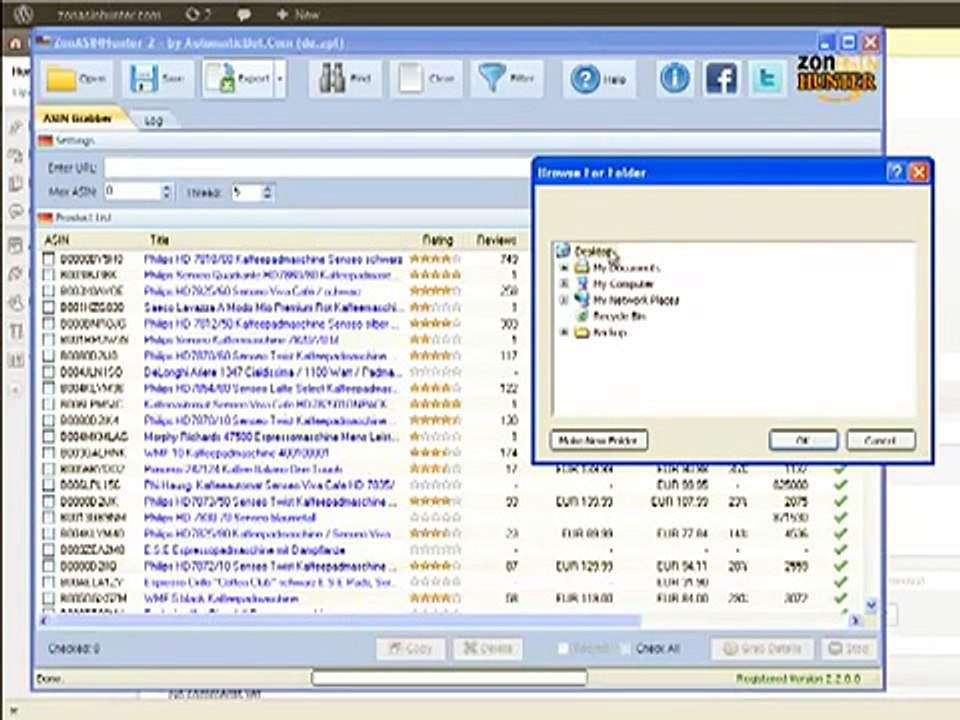The width and height of the screenshot is (960, 720).
Task: Open the Philips HD 7072/10 Senseo Twist title link
Action: point(269,566)
